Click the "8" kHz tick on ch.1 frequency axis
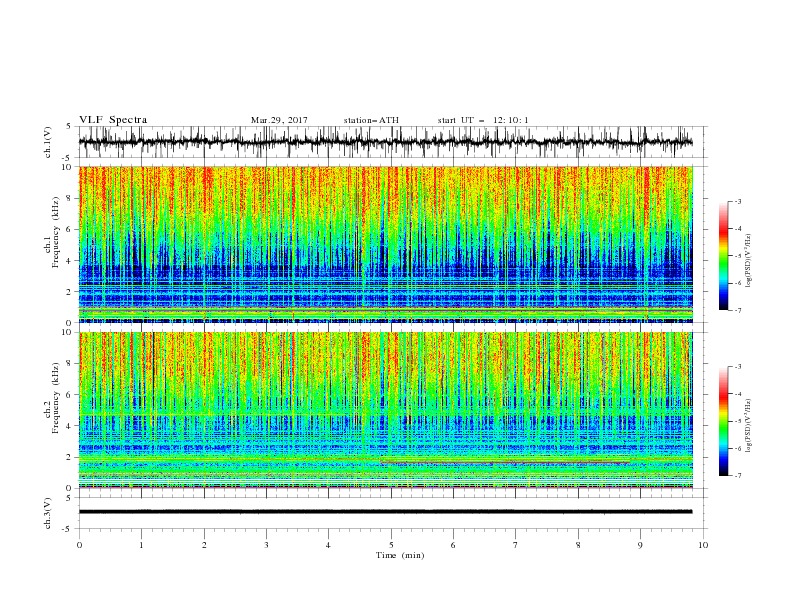 click(x=69, y=198)
